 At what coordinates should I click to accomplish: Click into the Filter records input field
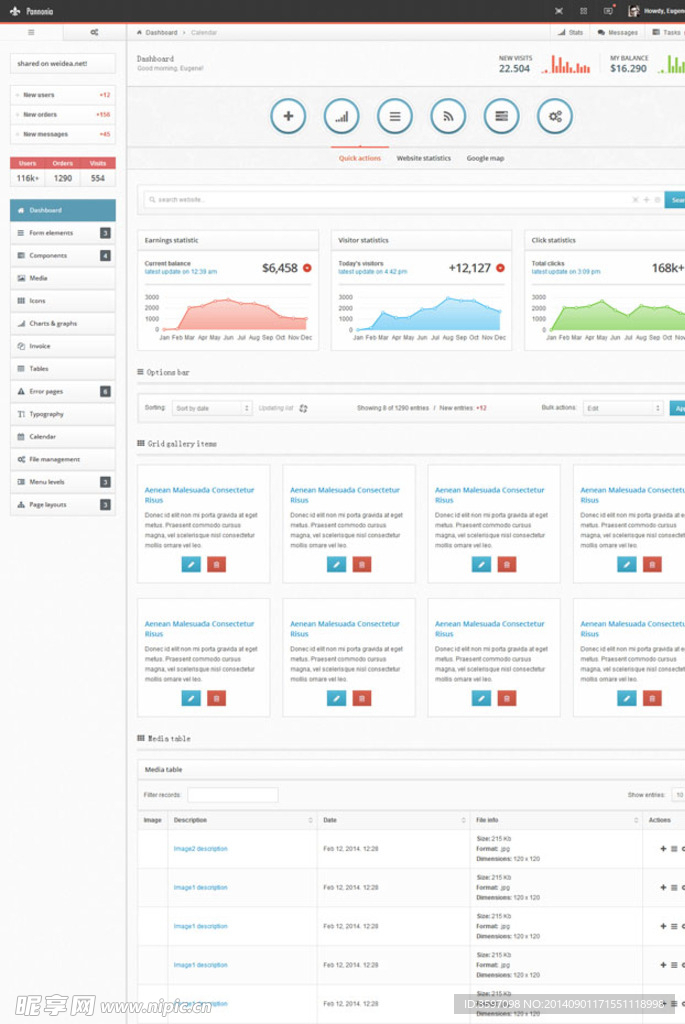tap(232, 795)
